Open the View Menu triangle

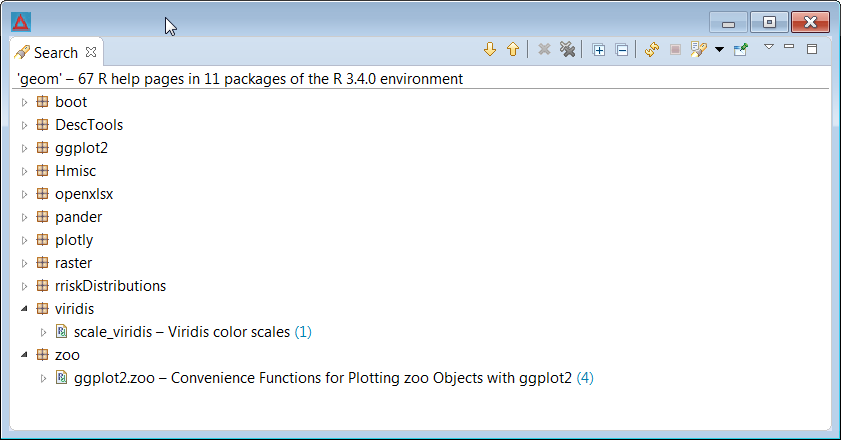click(769, 47)
